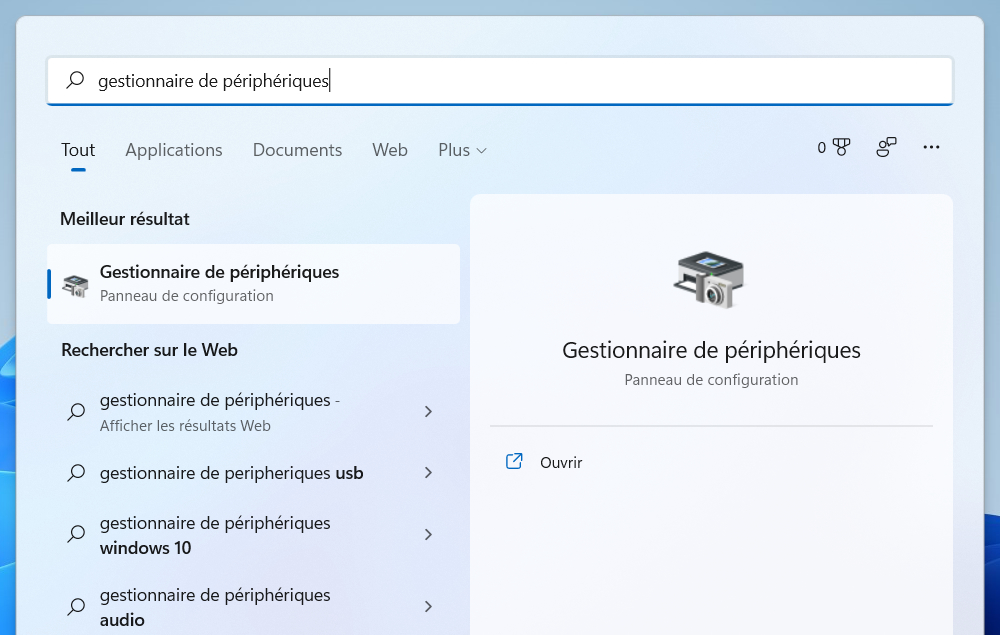Screen dimensions: 1000x635
Task: Click 'Panneau de configuration' text in preview pane
Action: 711,380
